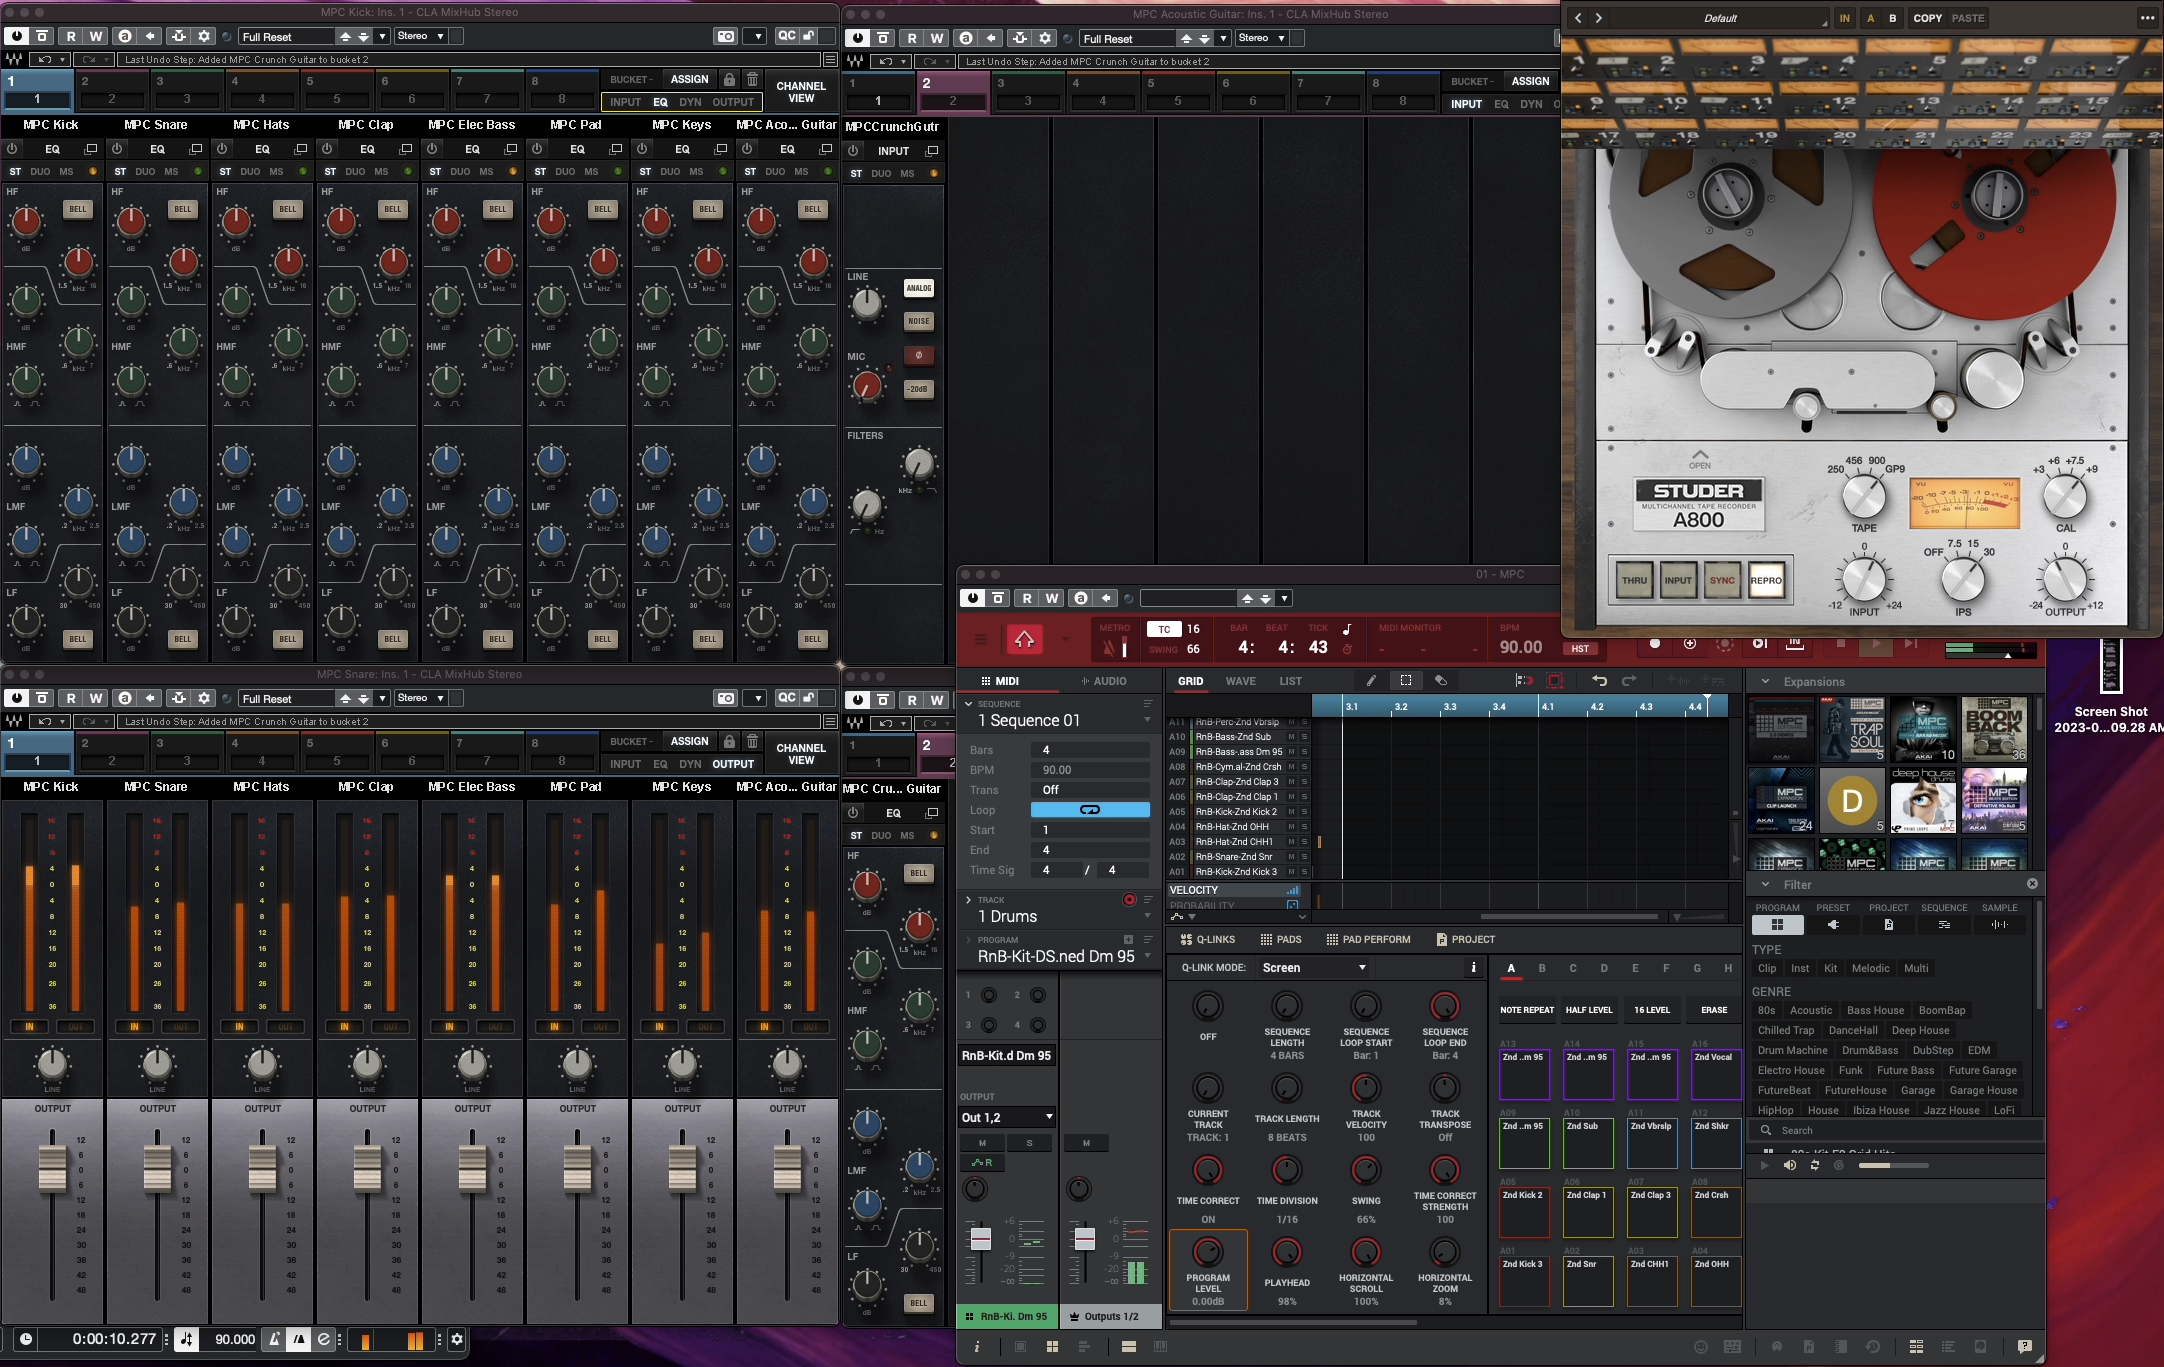Click the metronome icon in MPC transport
2164x1367 pixels.
[1109, 648]
